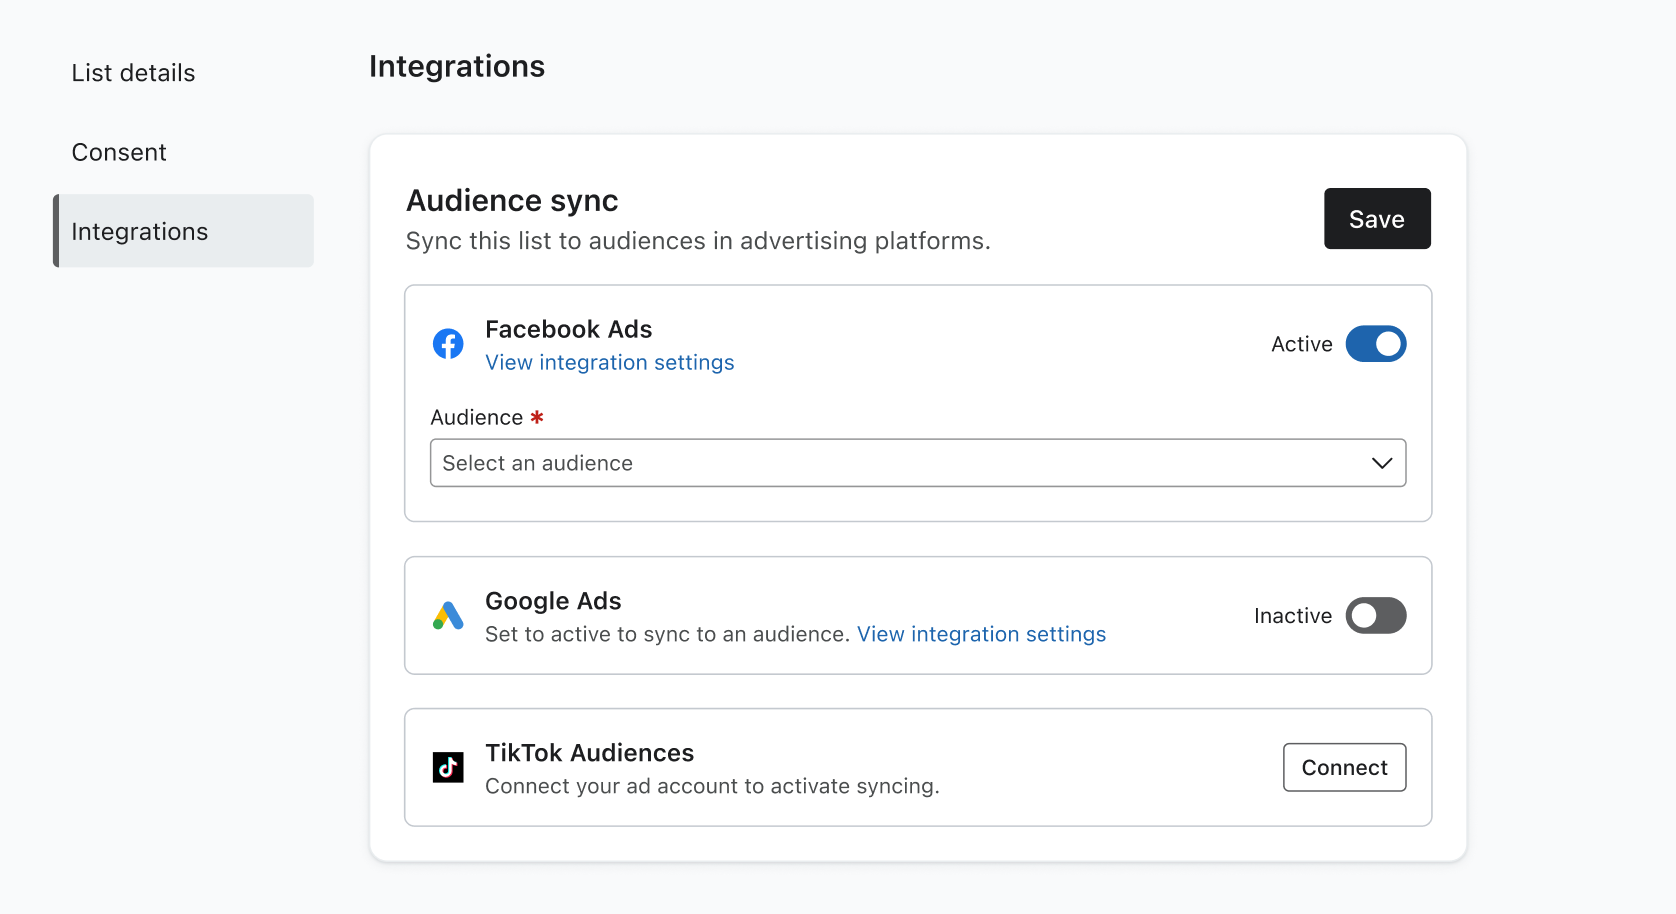Viewport: 1676px width, 914px height.
Task: Save the audience sync settings
Action: pos(1376,219)
